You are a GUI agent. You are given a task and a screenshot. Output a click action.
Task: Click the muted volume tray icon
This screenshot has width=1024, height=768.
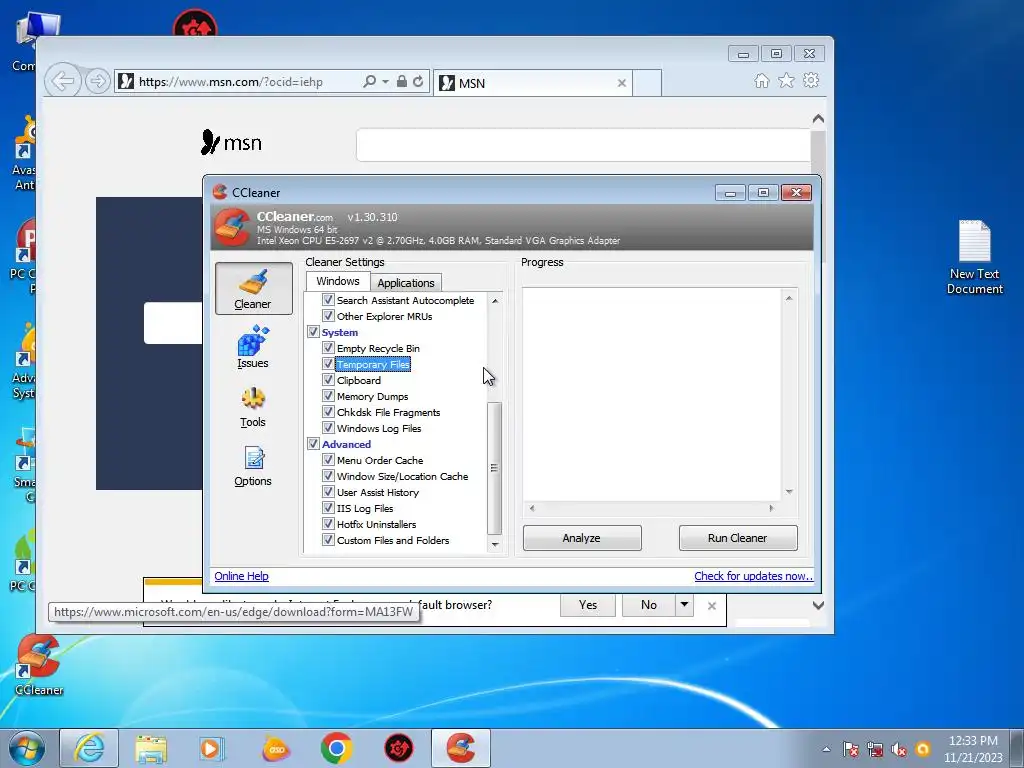point(899,750)
